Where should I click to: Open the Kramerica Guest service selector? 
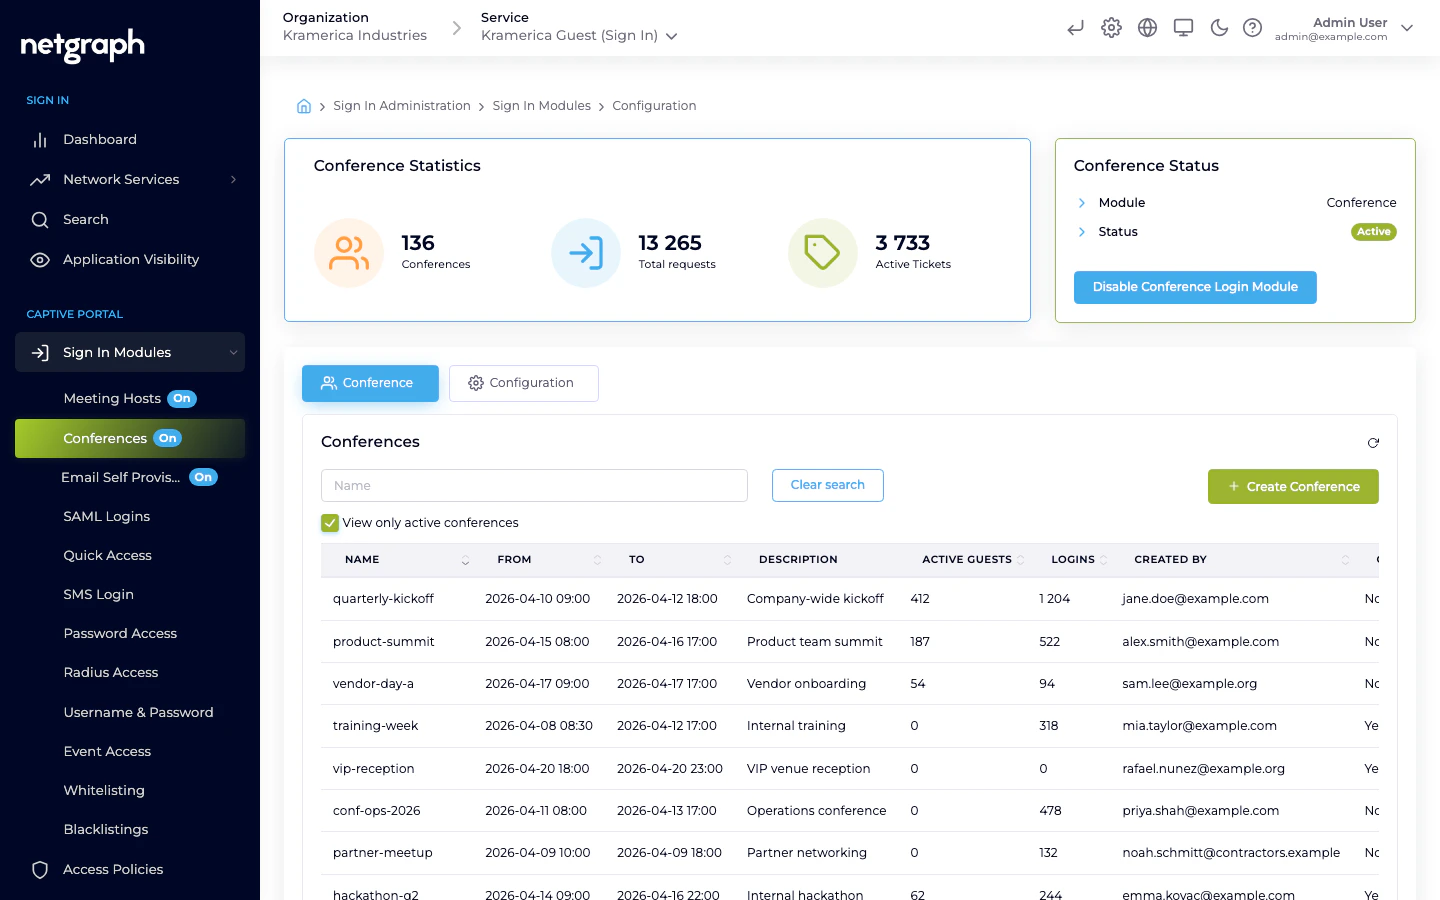click(x=578, y=33)
